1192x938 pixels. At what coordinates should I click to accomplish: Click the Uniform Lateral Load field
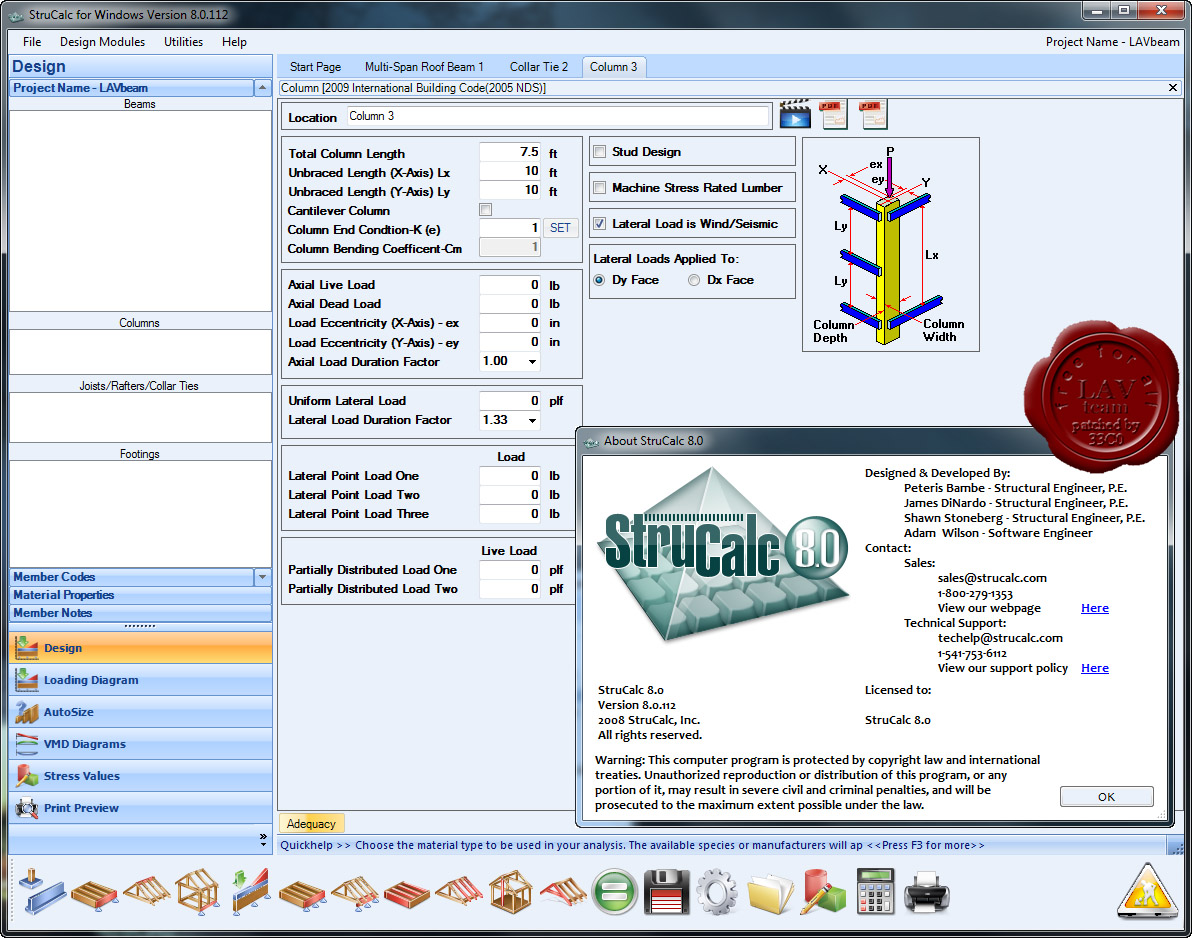tap(510, 401)
